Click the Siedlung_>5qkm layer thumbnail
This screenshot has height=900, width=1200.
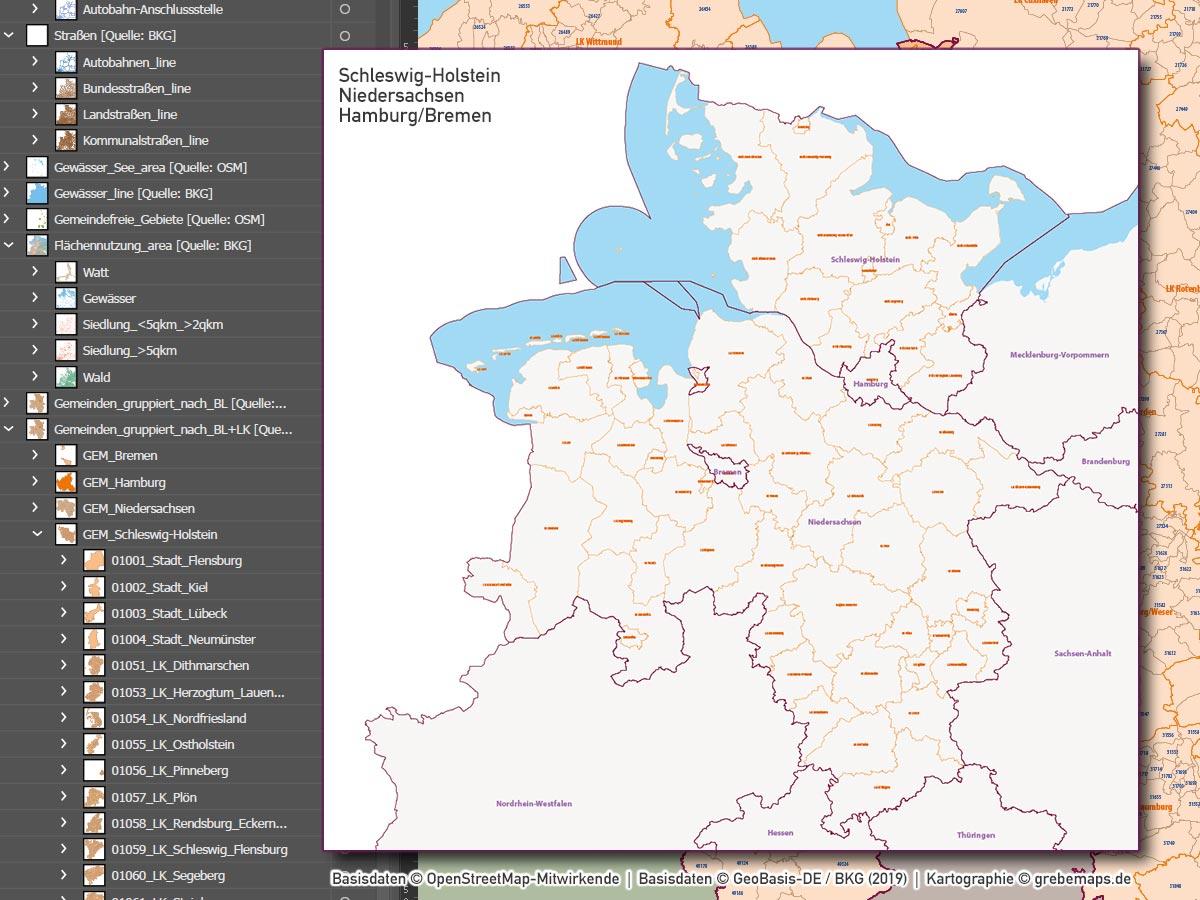(65, 350)
